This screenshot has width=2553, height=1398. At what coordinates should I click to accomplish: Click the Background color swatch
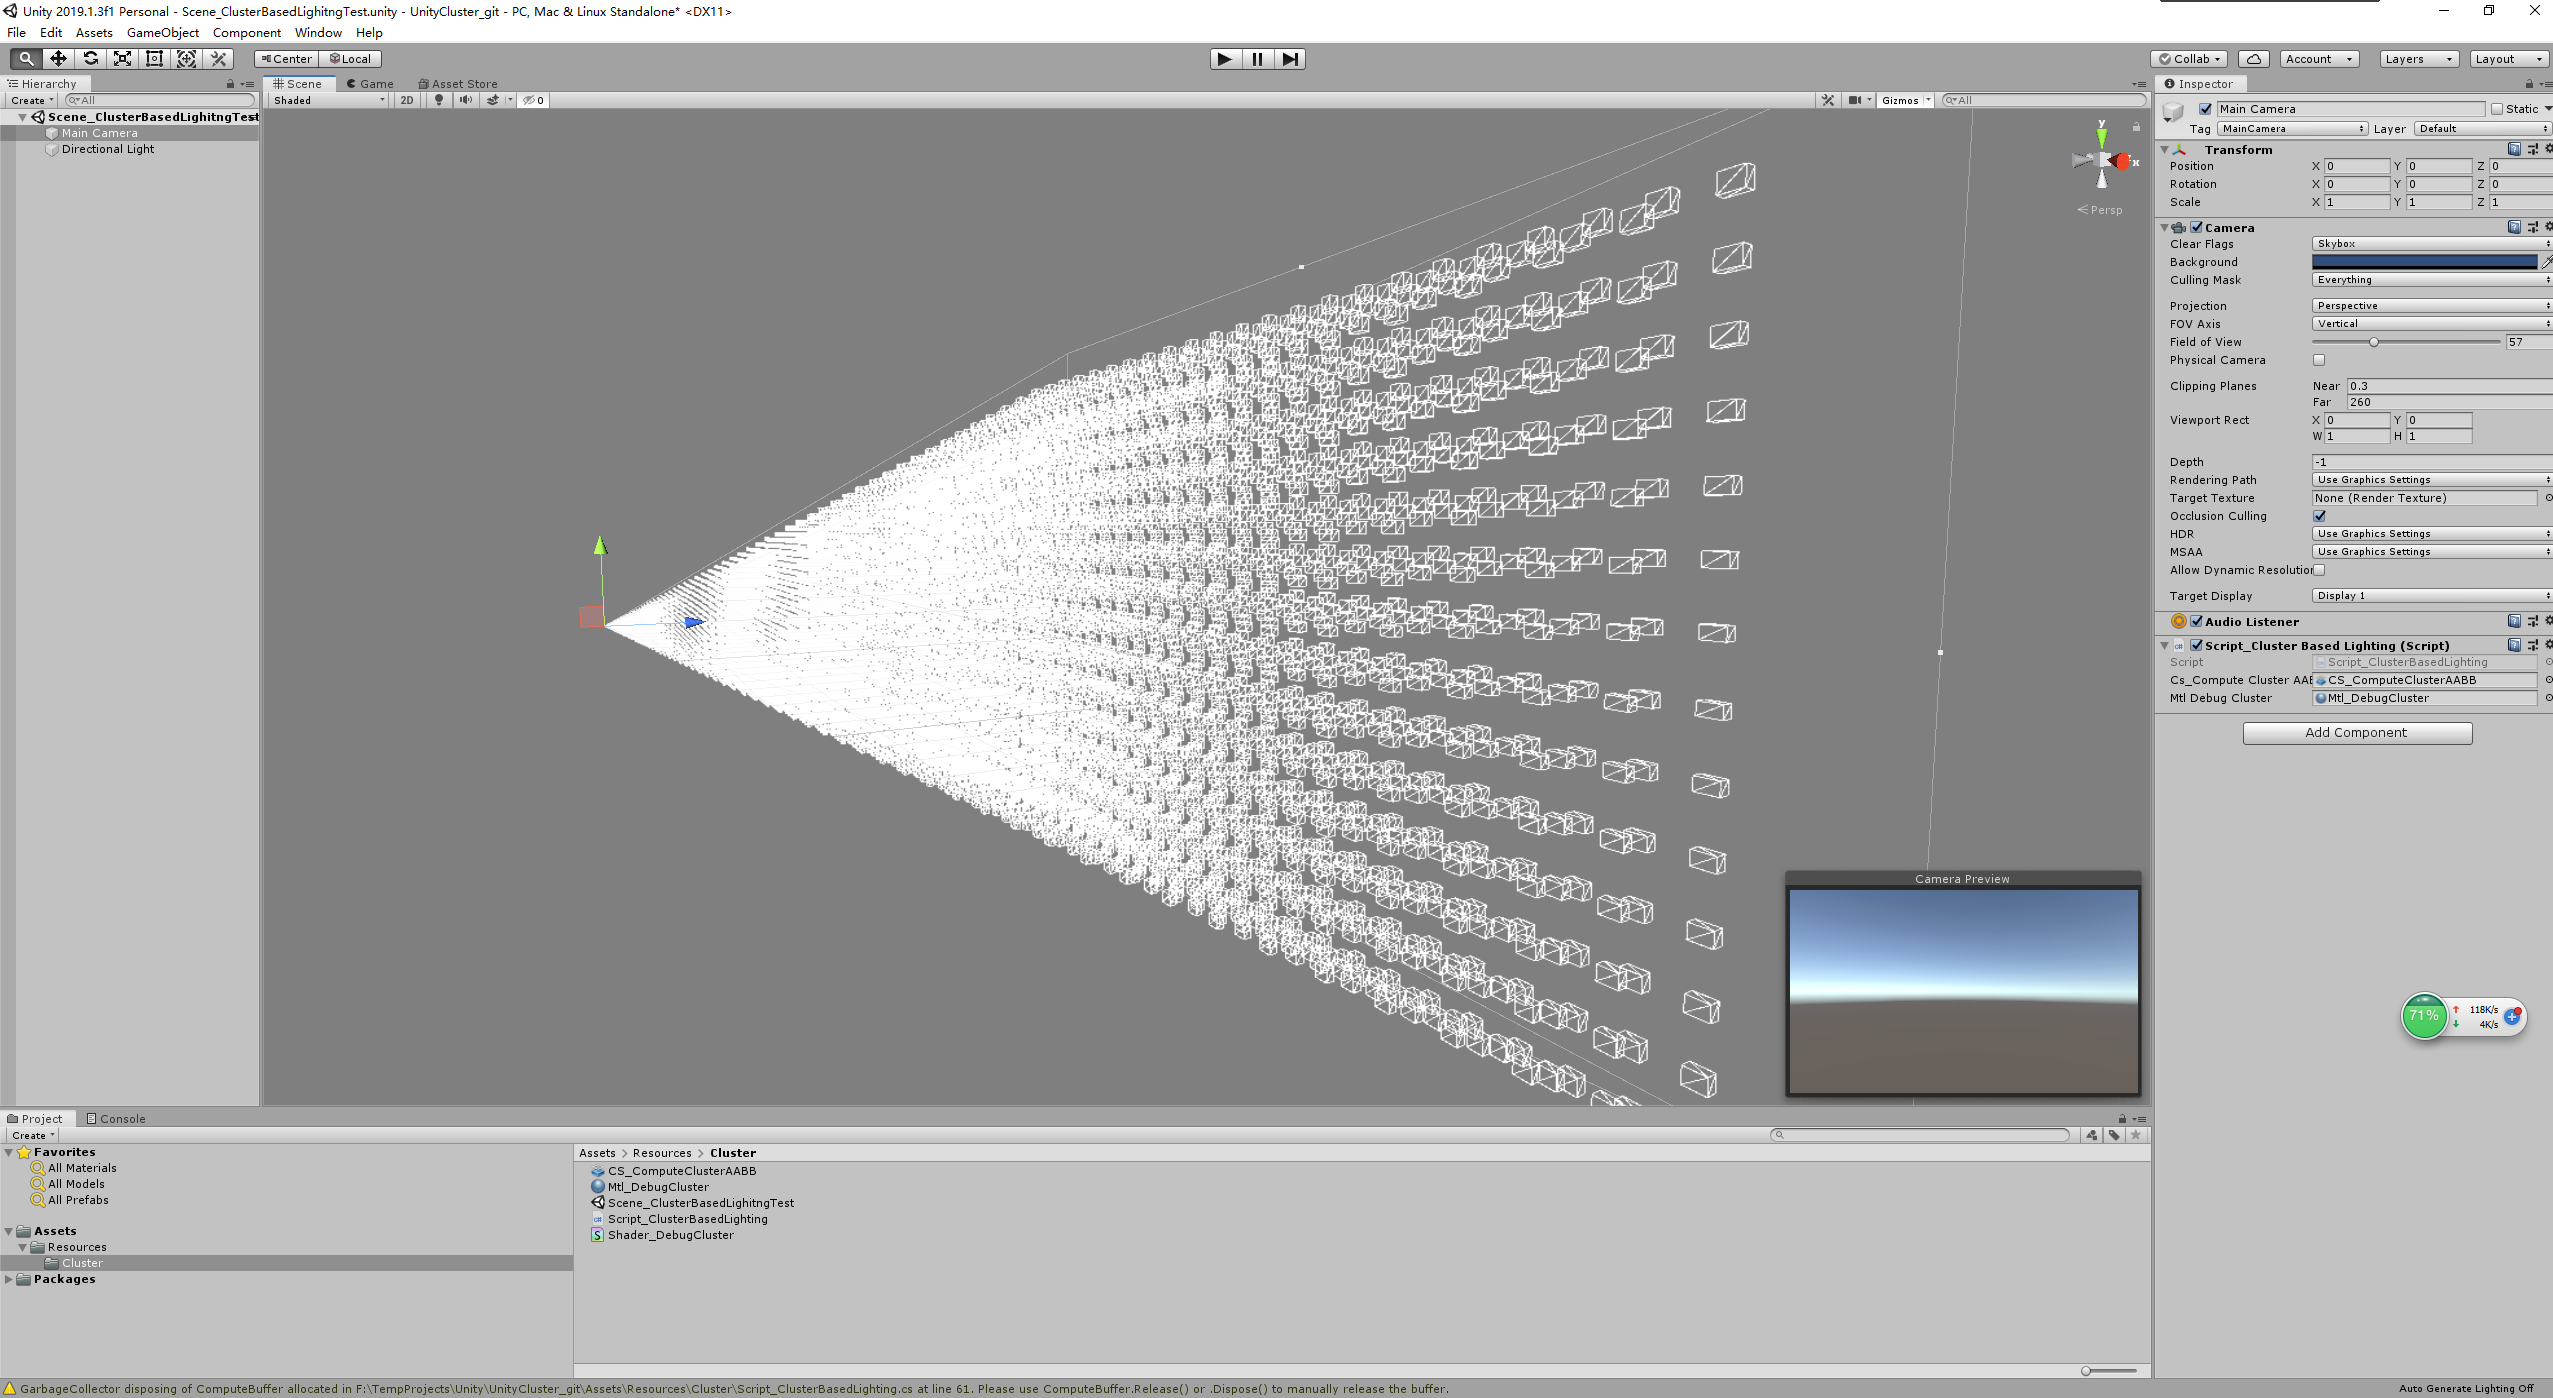pos(2423,262)
